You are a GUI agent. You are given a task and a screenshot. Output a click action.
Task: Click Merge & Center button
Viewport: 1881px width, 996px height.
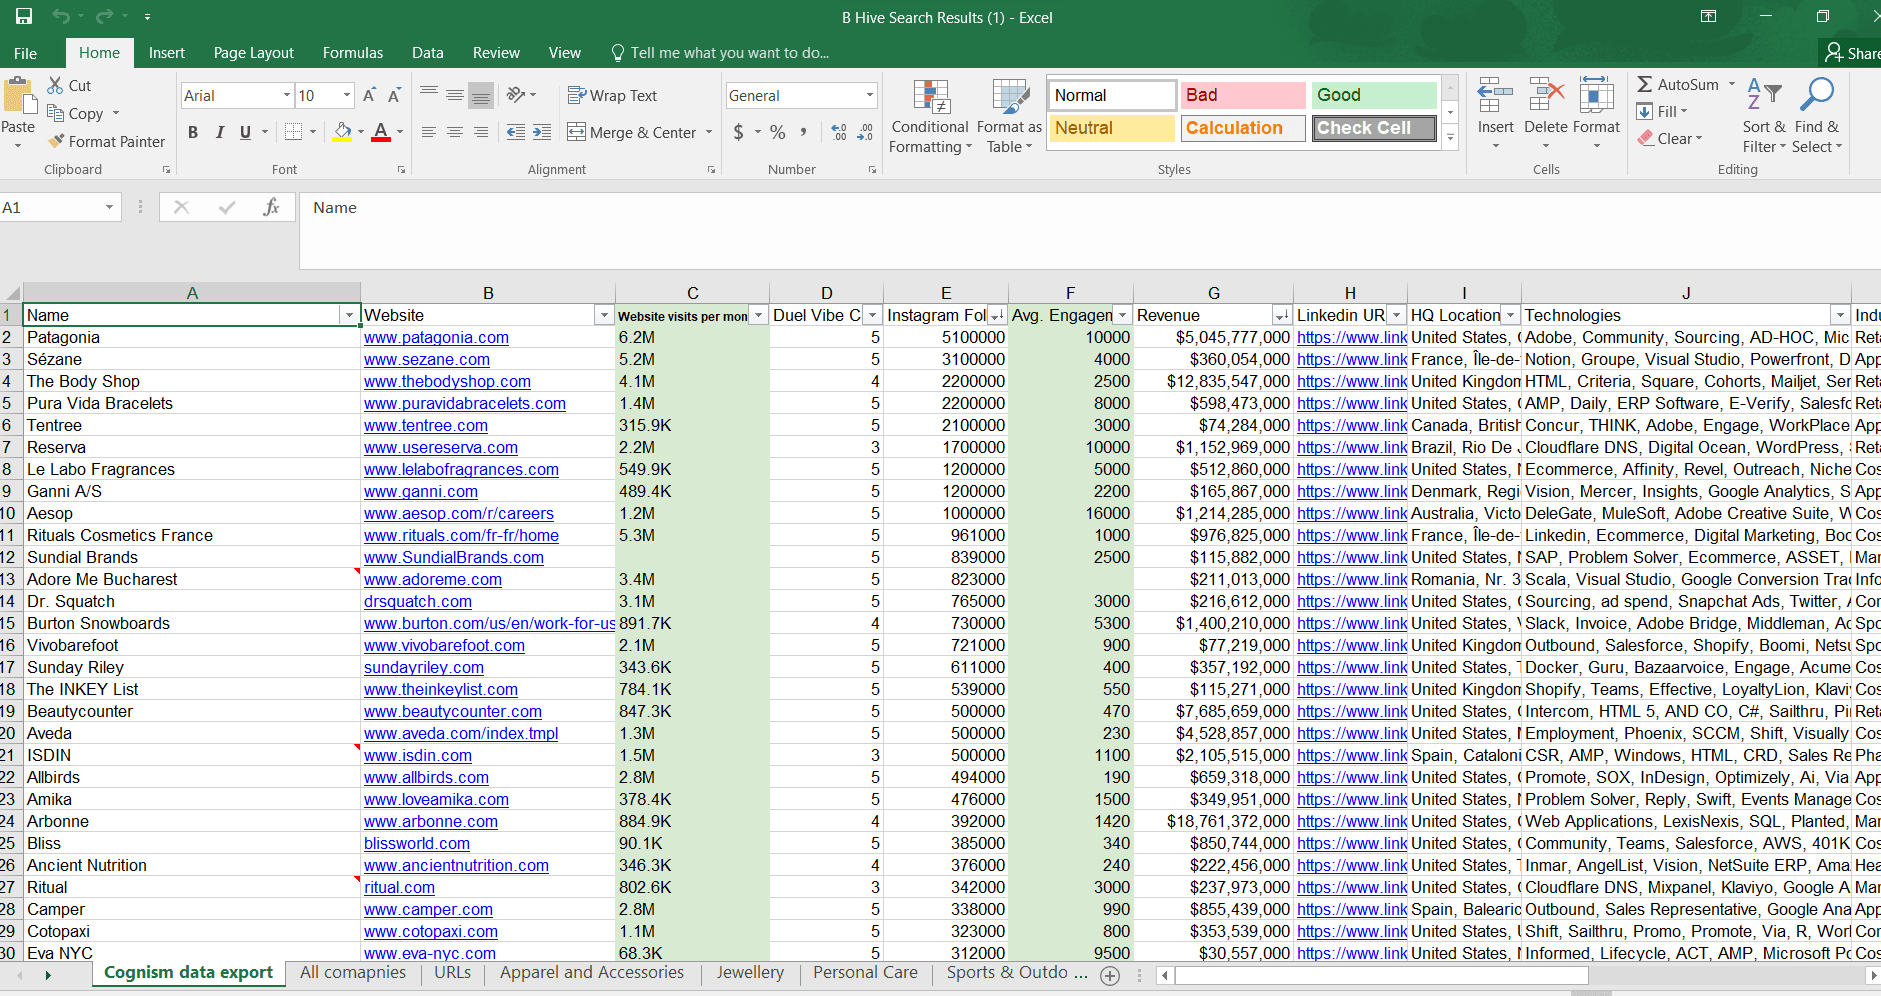coord(632,132)
